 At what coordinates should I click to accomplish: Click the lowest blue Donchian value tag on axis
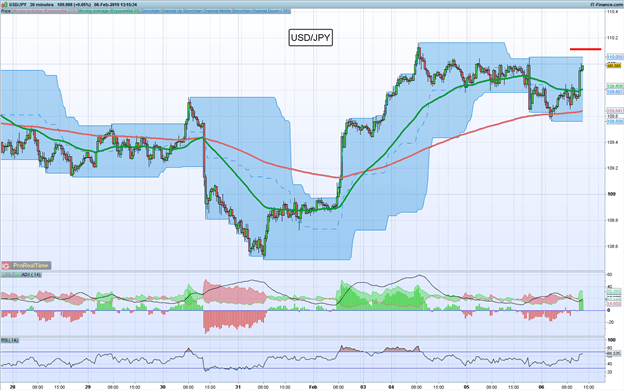(x=615, y=121)
